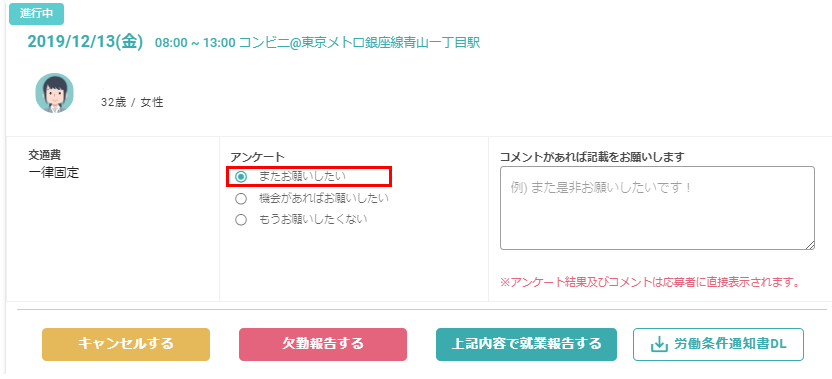Click the 一律固定 transportation fee value
Image resolution: width=832 pixels, height=379 pixels.
(53, 173)
